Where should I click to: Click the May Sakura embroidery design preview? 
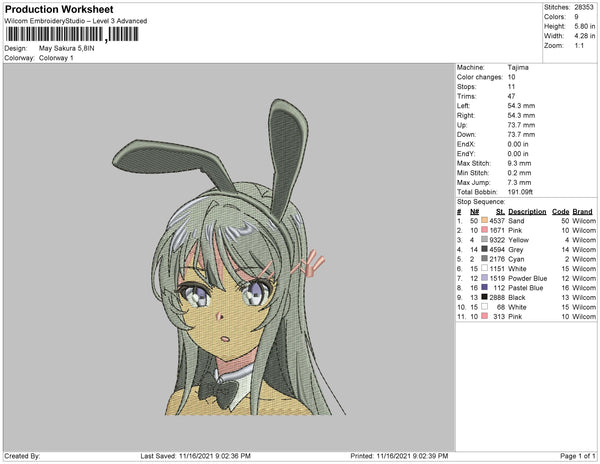click(x=229, y=257)
